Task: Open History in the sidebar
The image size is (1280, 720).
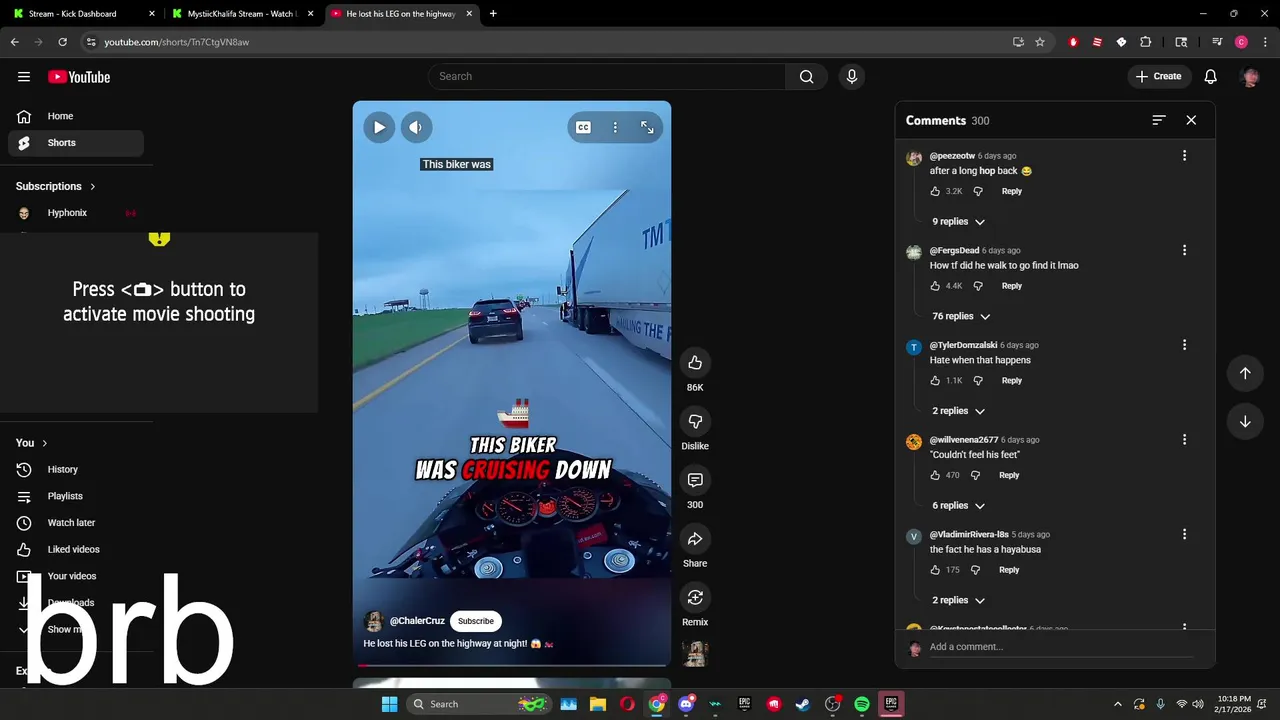Action: (x=76, y=469)
